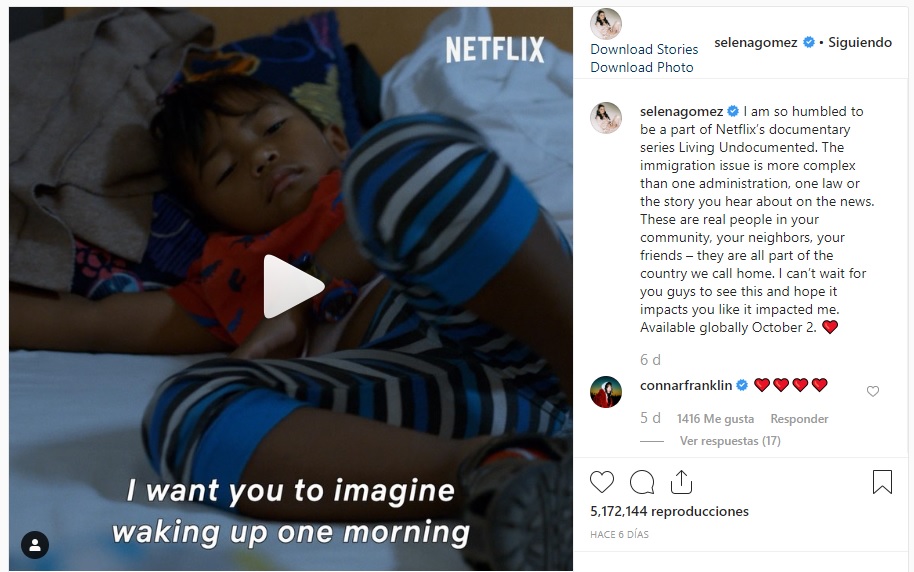Open 5,172,144 reproducciones view count
The image size is (914, 572).
click(x=669, y=511)
